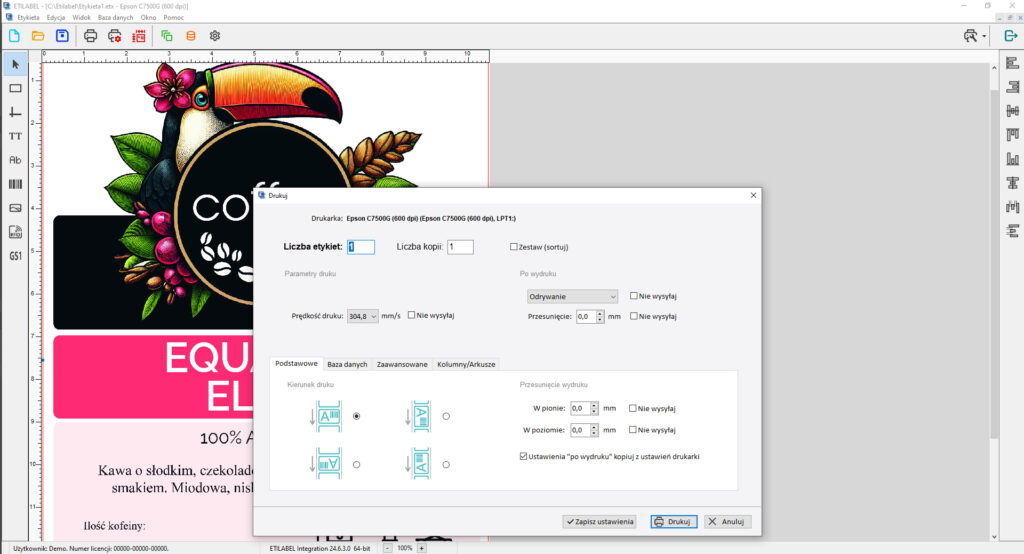Select the top-right print direction radio button

446,416
